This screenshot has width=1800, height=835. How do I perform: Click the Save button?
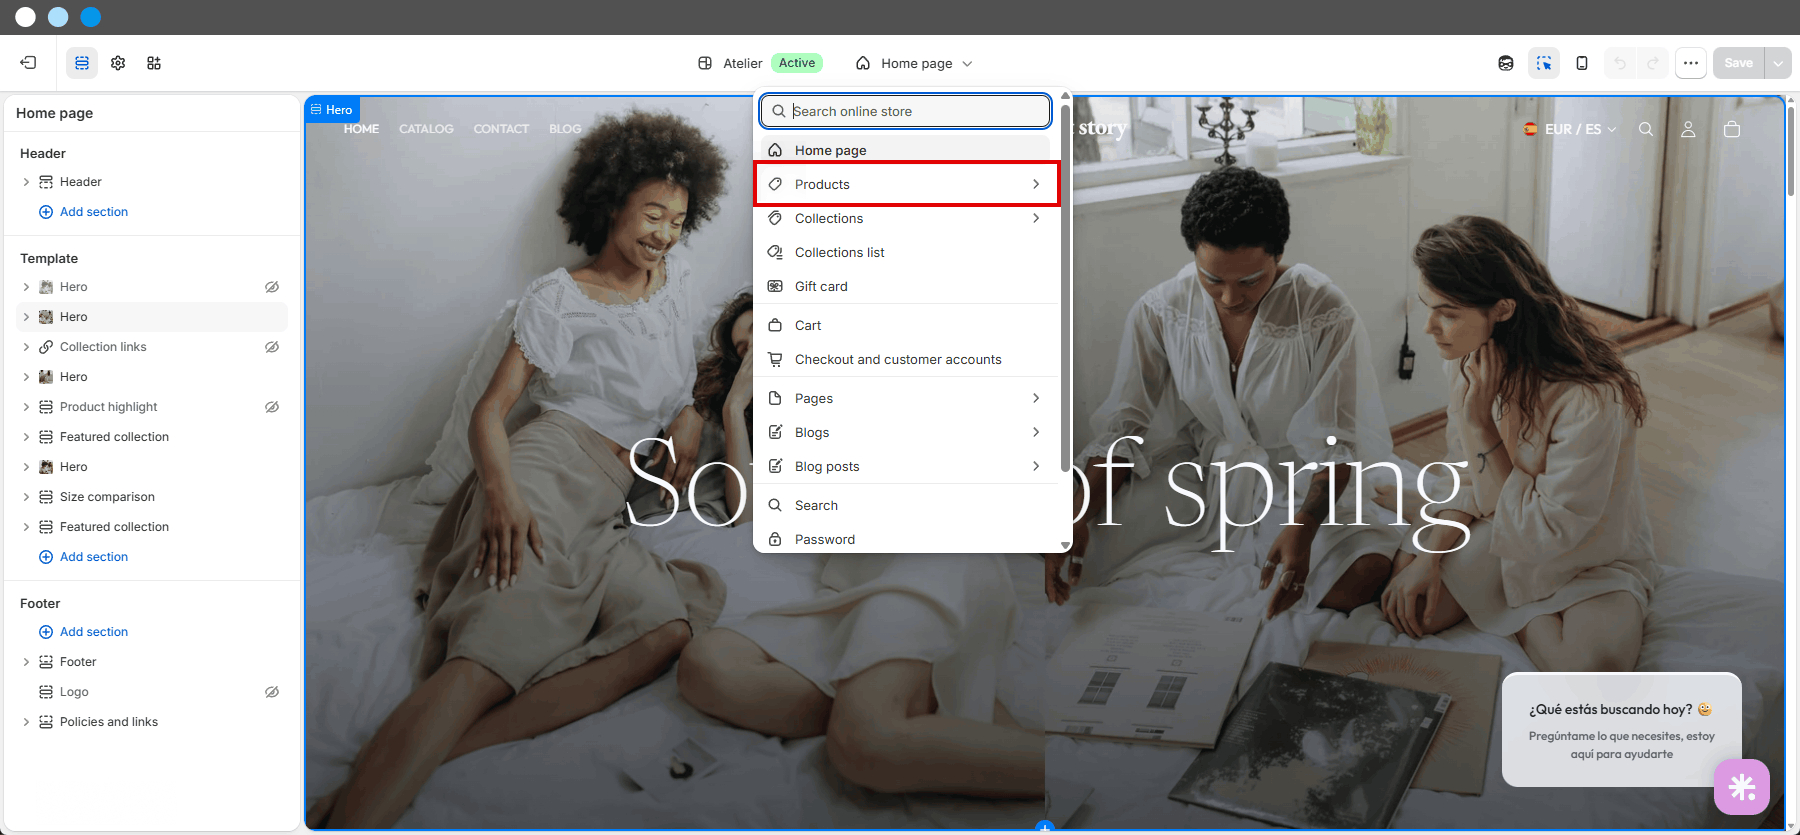pos(1738,63)
